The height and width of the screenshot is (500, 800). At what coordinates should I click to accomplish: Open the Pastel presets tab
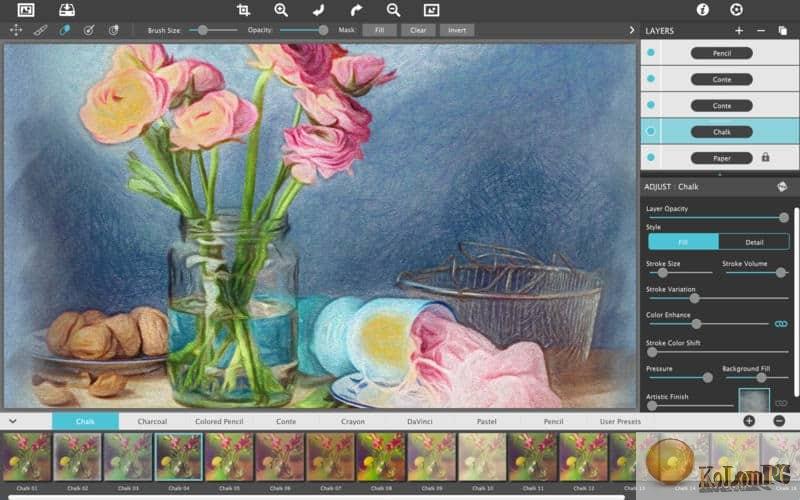pos(486,421)
